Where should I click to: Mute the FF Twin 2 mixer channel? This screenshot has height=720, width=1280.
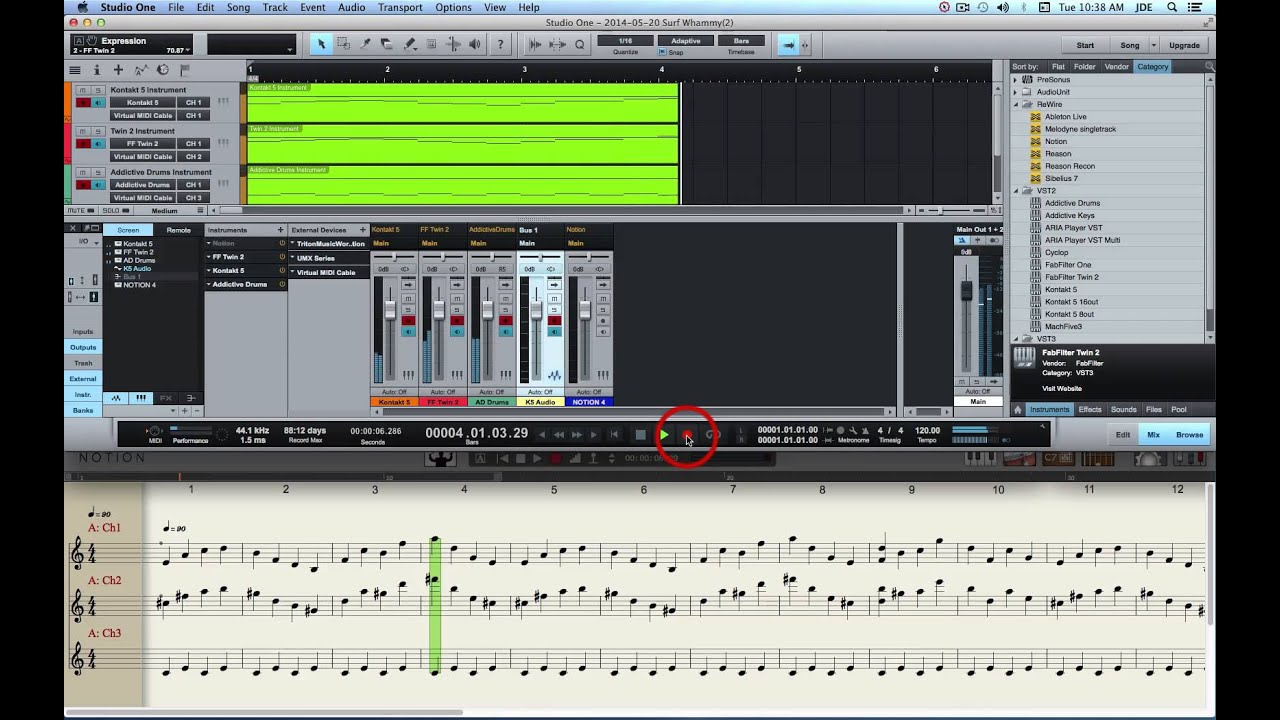tap(457, 298)
